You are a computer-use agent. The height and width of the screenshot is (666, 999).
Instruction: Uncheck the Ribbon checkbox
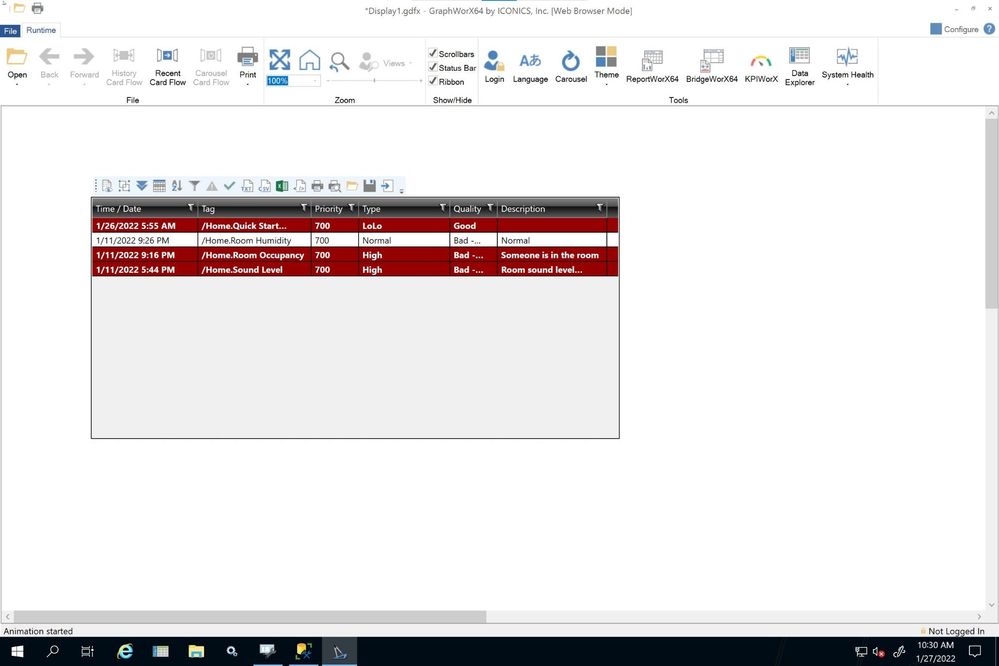433,82
